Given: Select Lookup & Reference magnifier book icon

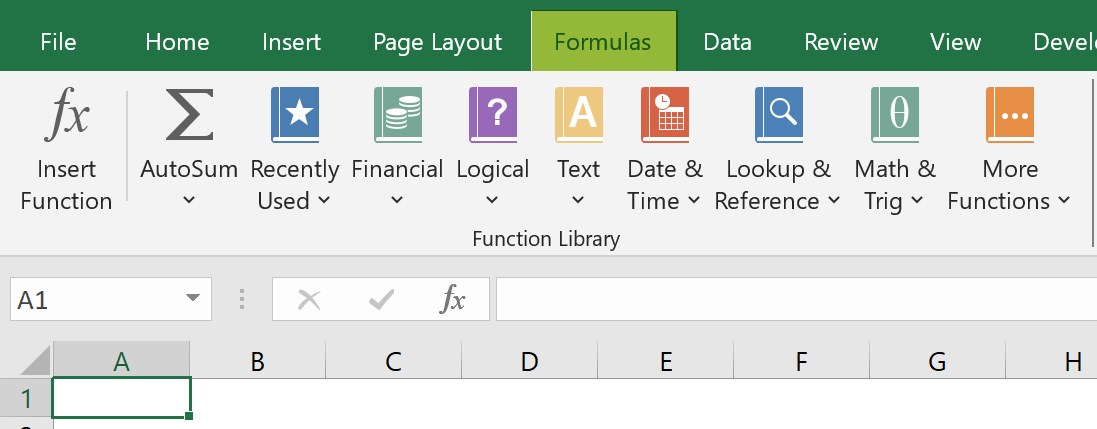Looking at the screenshot, I should pos(779,115).
